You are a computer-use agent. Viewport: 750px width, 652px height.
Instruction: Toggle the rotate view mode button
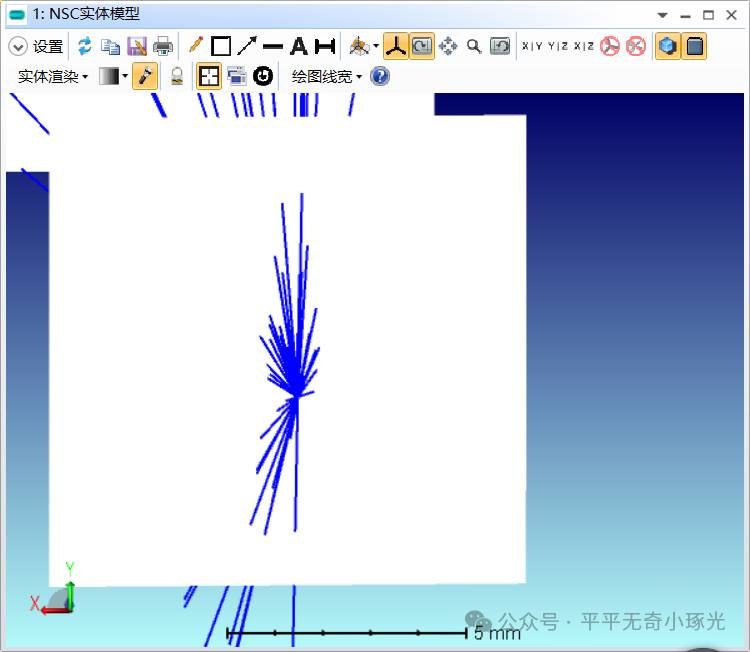(x=422, y=46)
